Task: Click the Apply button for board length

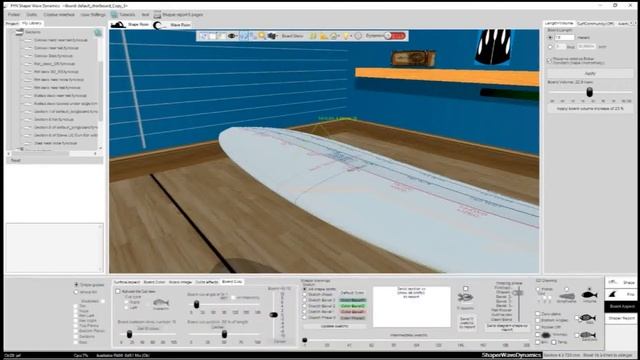Action: click(x=590, y=73)
